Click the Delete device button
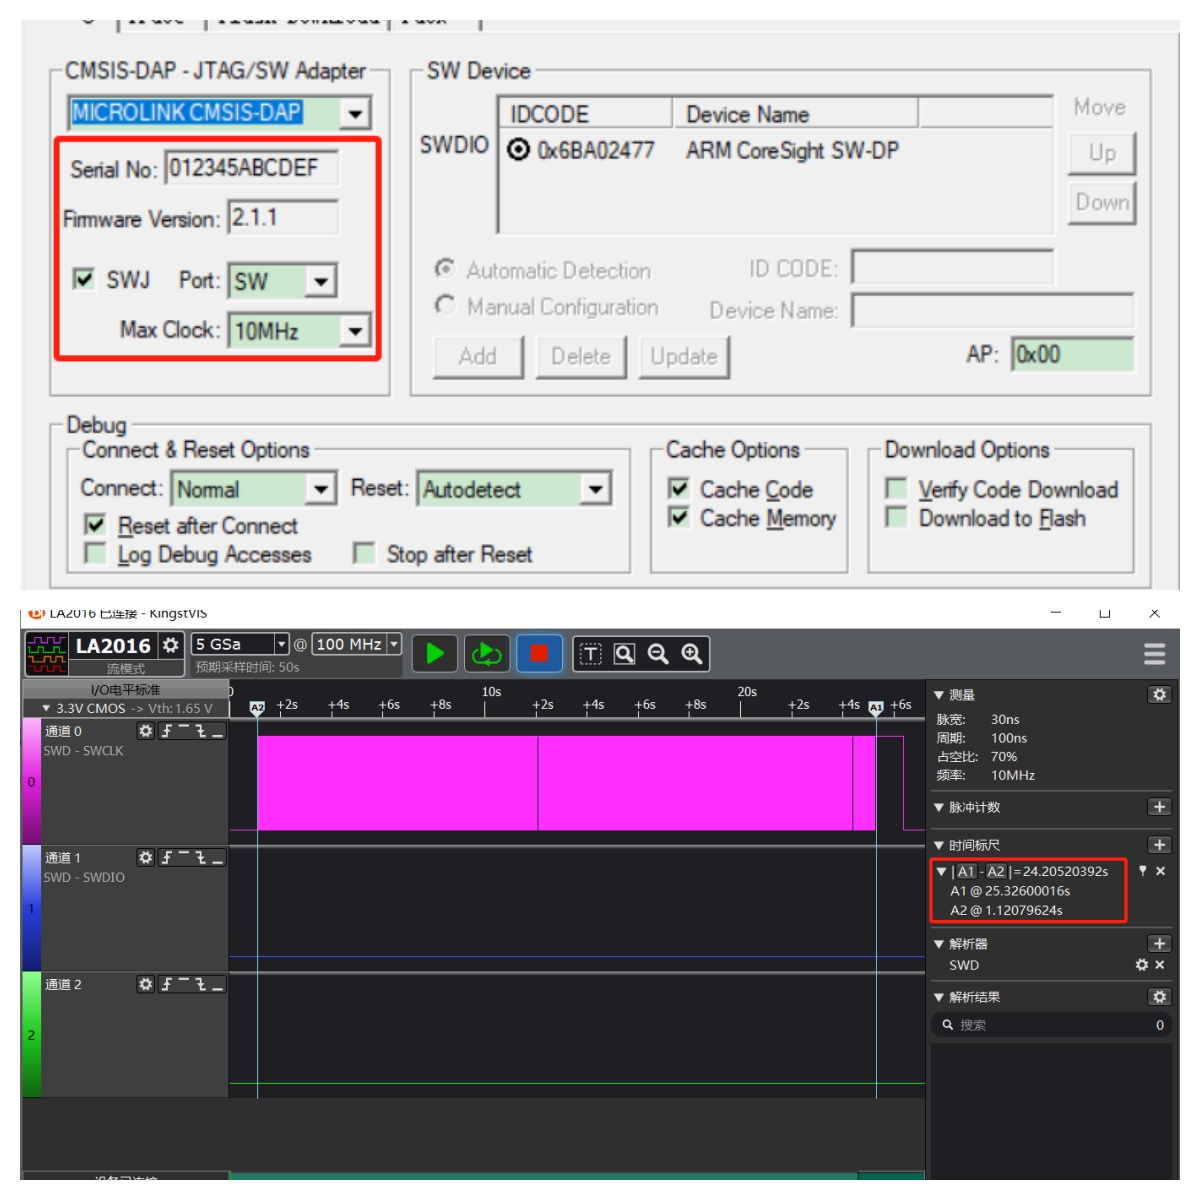The height and width of the screenshot is (1200, 1200). [581, 356]
